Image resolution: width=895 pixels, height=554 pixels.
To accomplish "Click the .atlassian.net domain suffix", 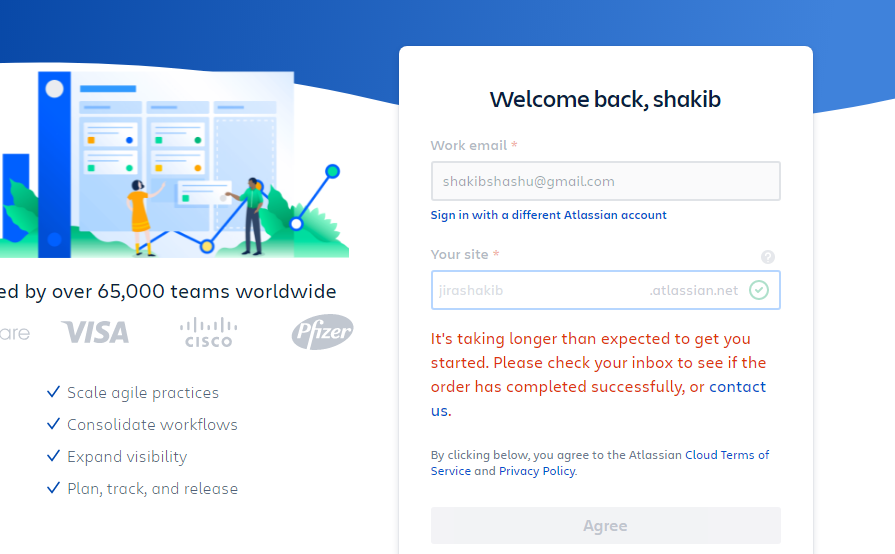I will [x=694, y=290].
